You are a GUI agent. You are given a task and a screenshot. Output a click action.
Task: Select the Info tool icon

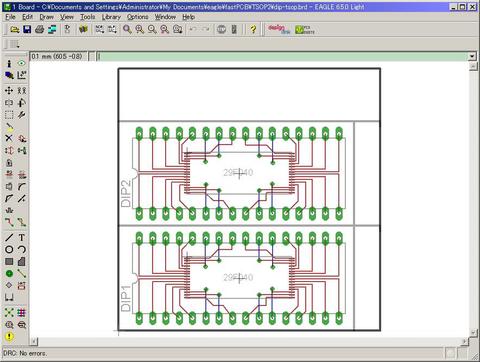tap(9, 63)
